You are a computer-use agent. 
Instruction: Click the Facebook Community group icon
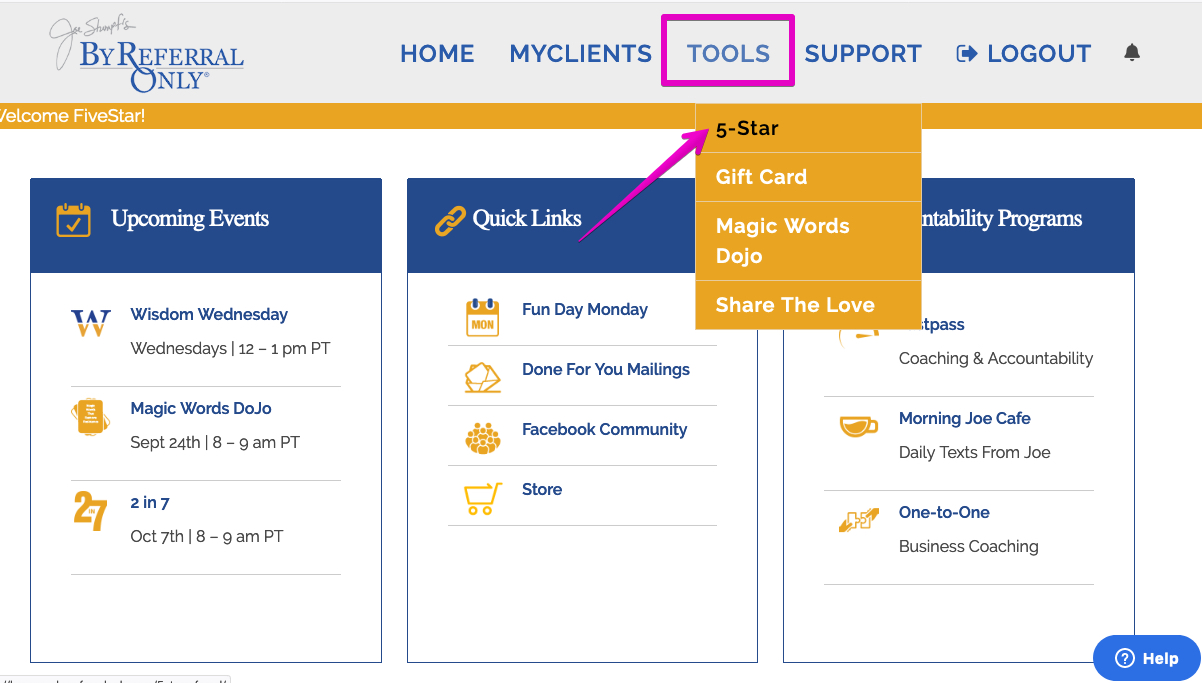coord(483,437)
